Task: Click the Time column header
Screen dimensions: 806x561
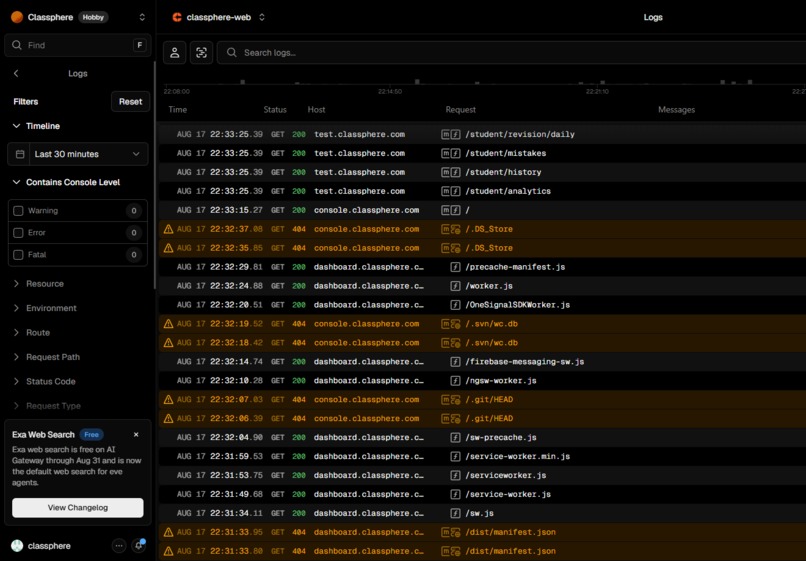Action: (178, 110)
